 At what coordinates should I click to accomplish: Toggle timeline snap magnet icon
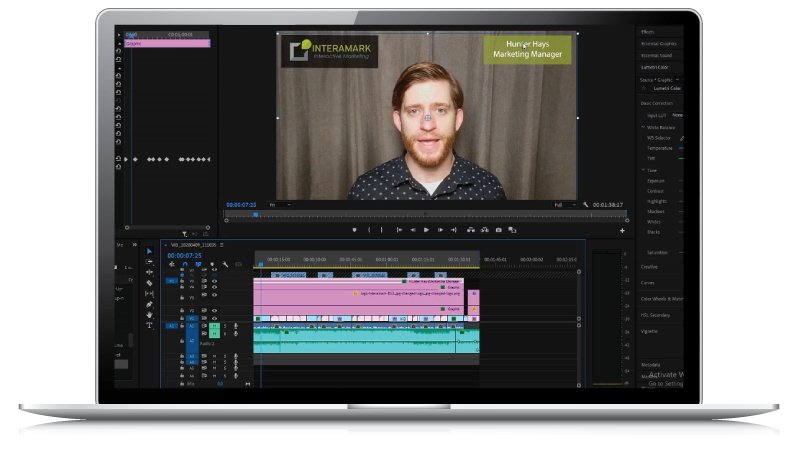185,264
